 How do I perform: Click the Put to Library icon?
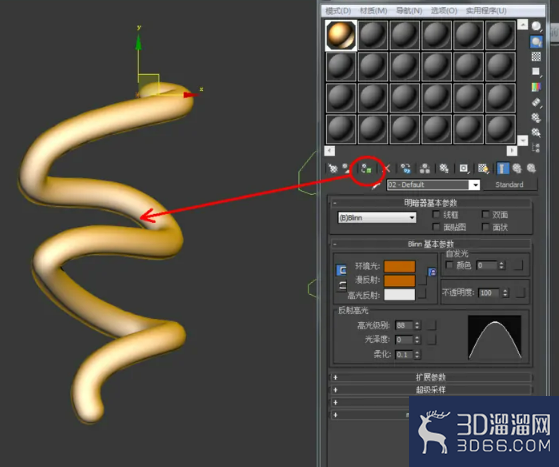tap(444, 168)
